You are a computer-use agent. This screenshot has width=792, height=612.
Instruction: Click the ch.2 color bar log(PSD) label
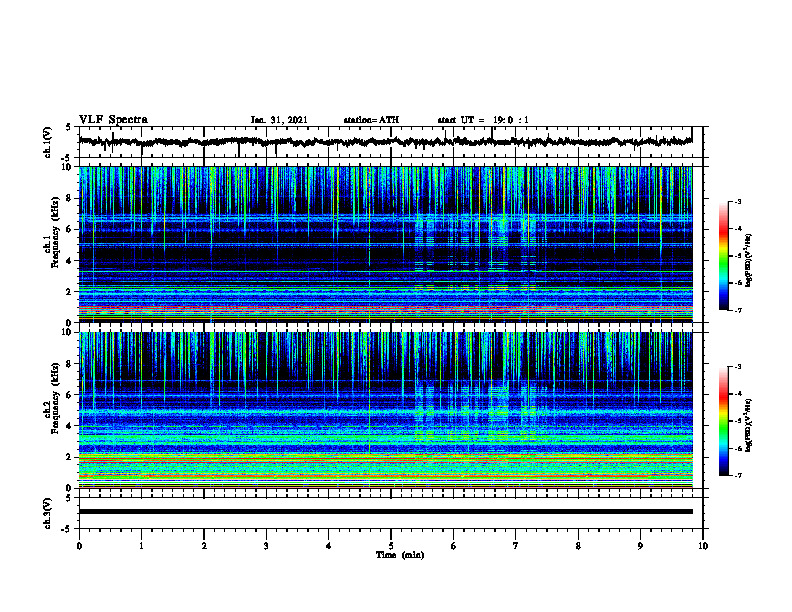(749, 425)
